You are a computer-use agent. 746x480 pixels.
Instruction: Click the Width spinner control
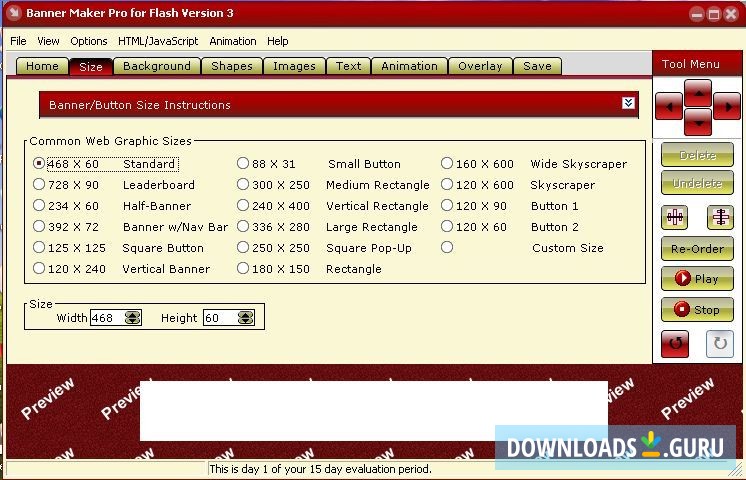[133, 318]
